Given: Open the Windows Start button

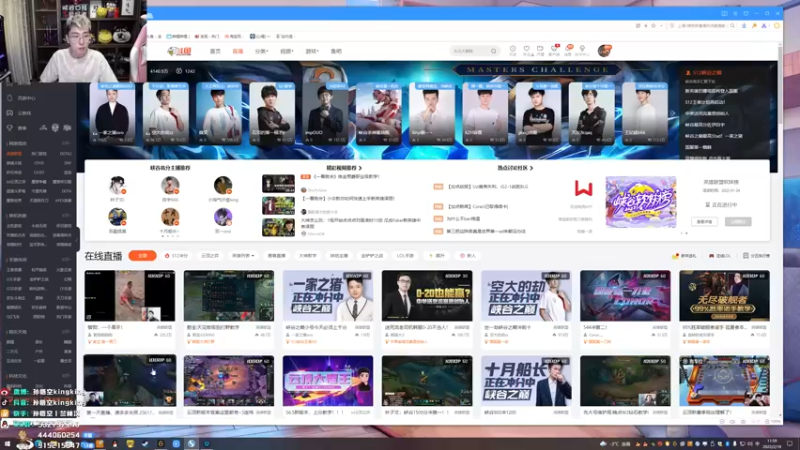Looking at the screenshot, I should tap(7, 444).
